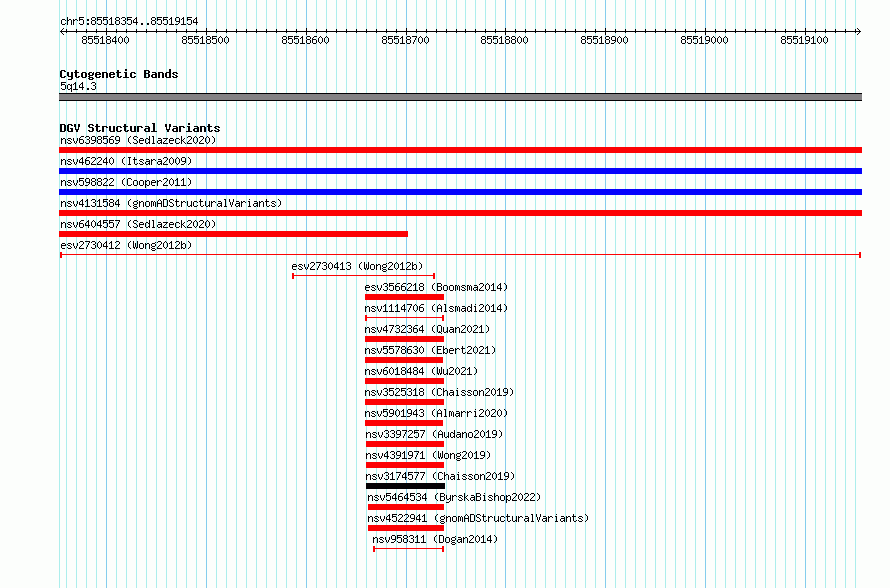Open esv2730412 (Wong2012b) label
Screen dimensions: 890x588
[126, 245]
